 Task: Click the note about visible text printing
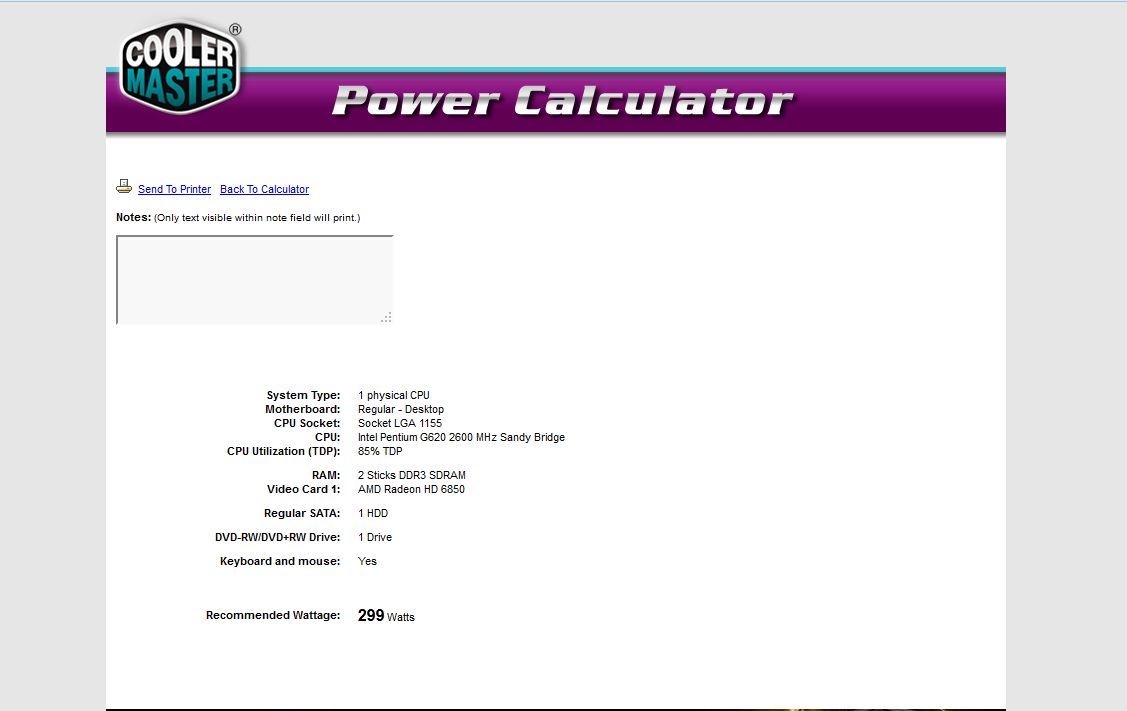tap(257, 218)
